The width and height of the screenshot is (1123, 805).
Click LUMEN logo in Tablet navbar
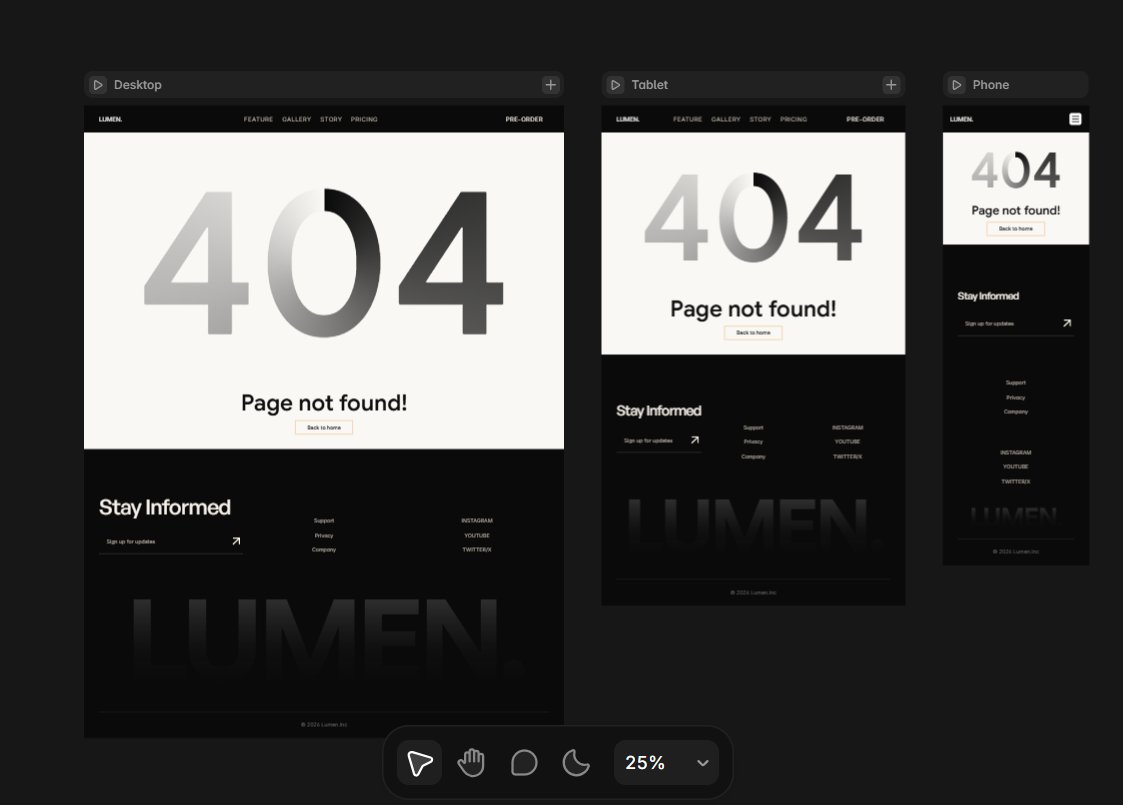tap(627, 119)
